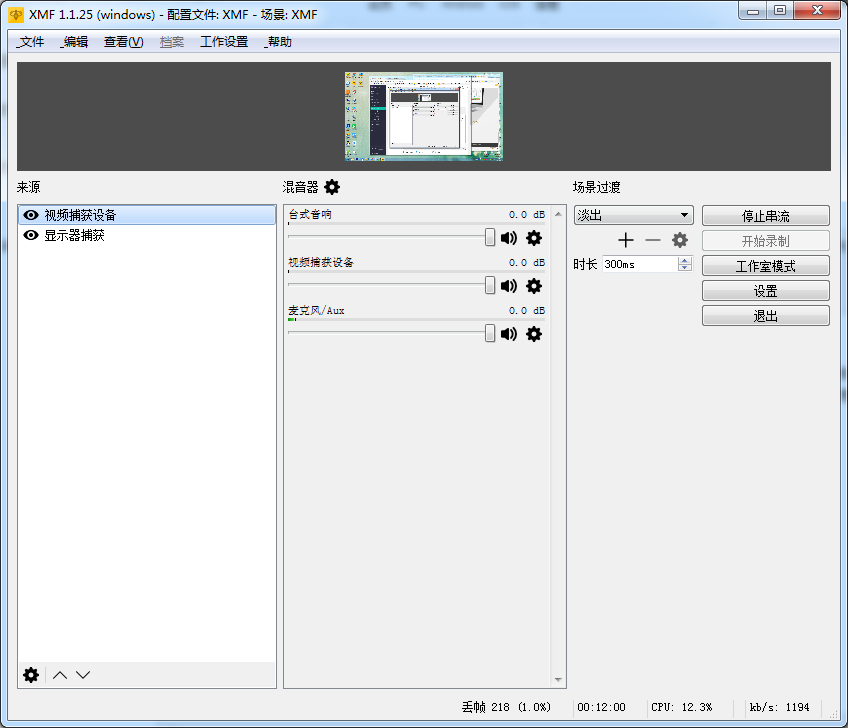Click the preview thumbnail at the top

point(423,115)
